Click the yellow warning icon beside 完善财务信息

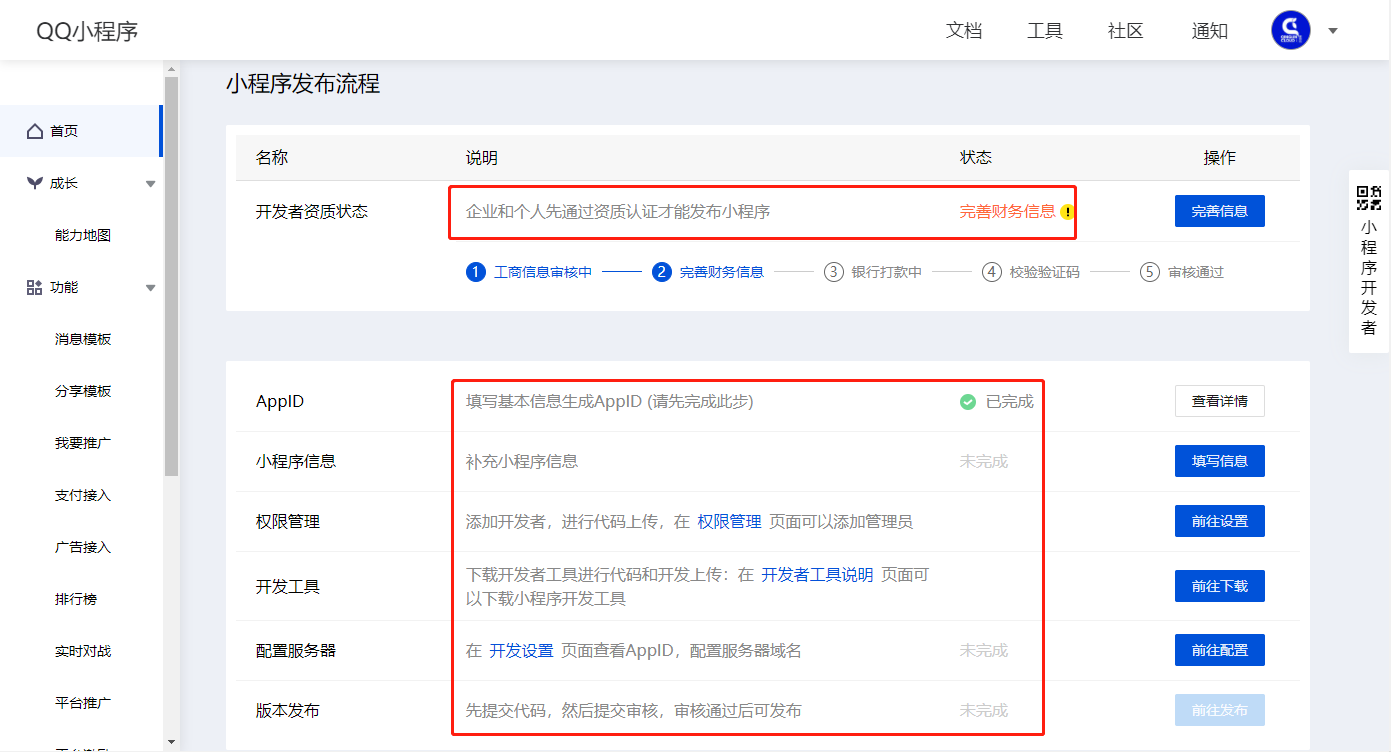pyautogui.click(x=1067, y=212)
